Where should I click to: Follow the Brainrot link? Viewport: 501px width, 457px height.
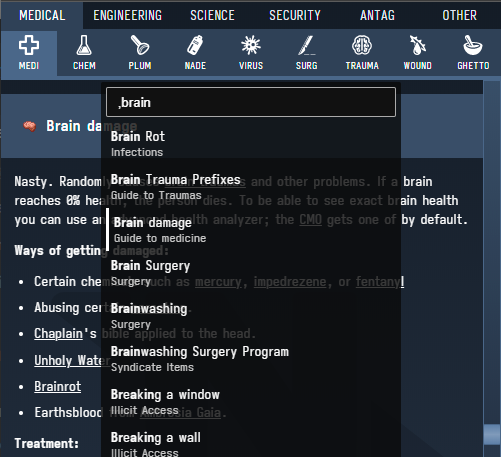[x=58, y=386]
